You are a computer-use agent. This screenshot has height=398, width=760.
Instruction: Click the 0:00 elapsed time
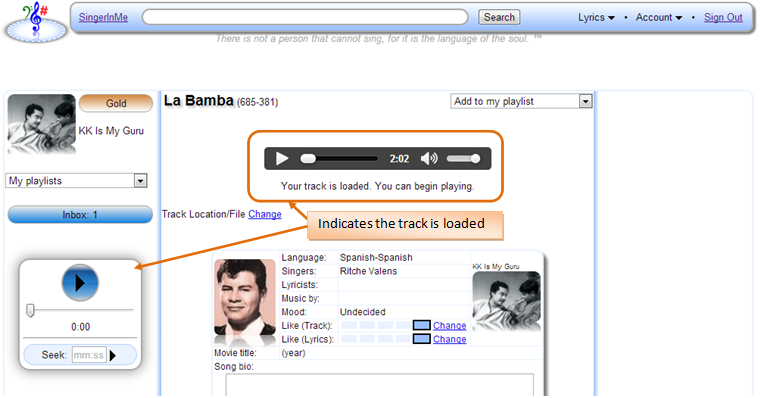pyautogui.click(x=80, y=327)
